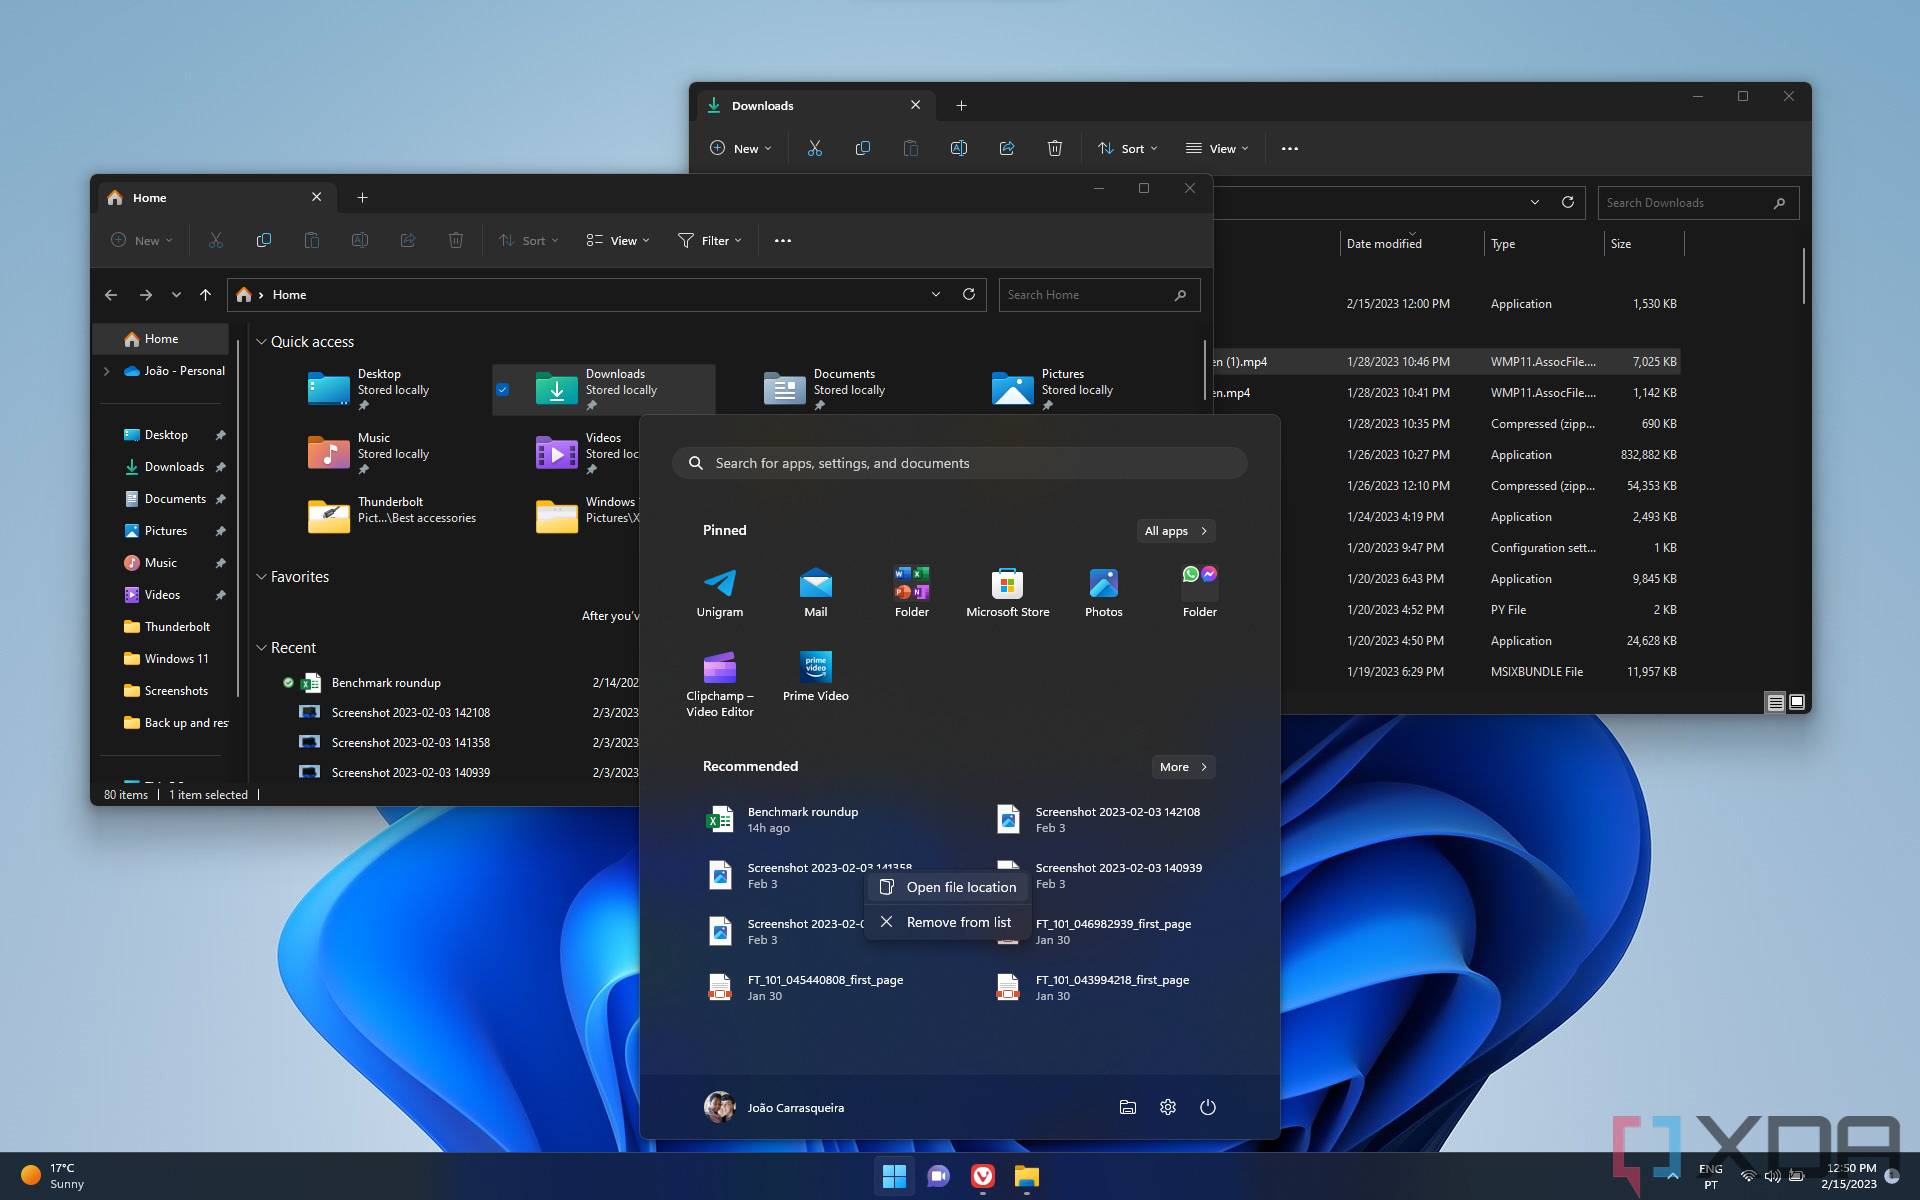1920x1200 pixels.
Task: Open Unigram from pinned apps
Action: click(720, 592)
